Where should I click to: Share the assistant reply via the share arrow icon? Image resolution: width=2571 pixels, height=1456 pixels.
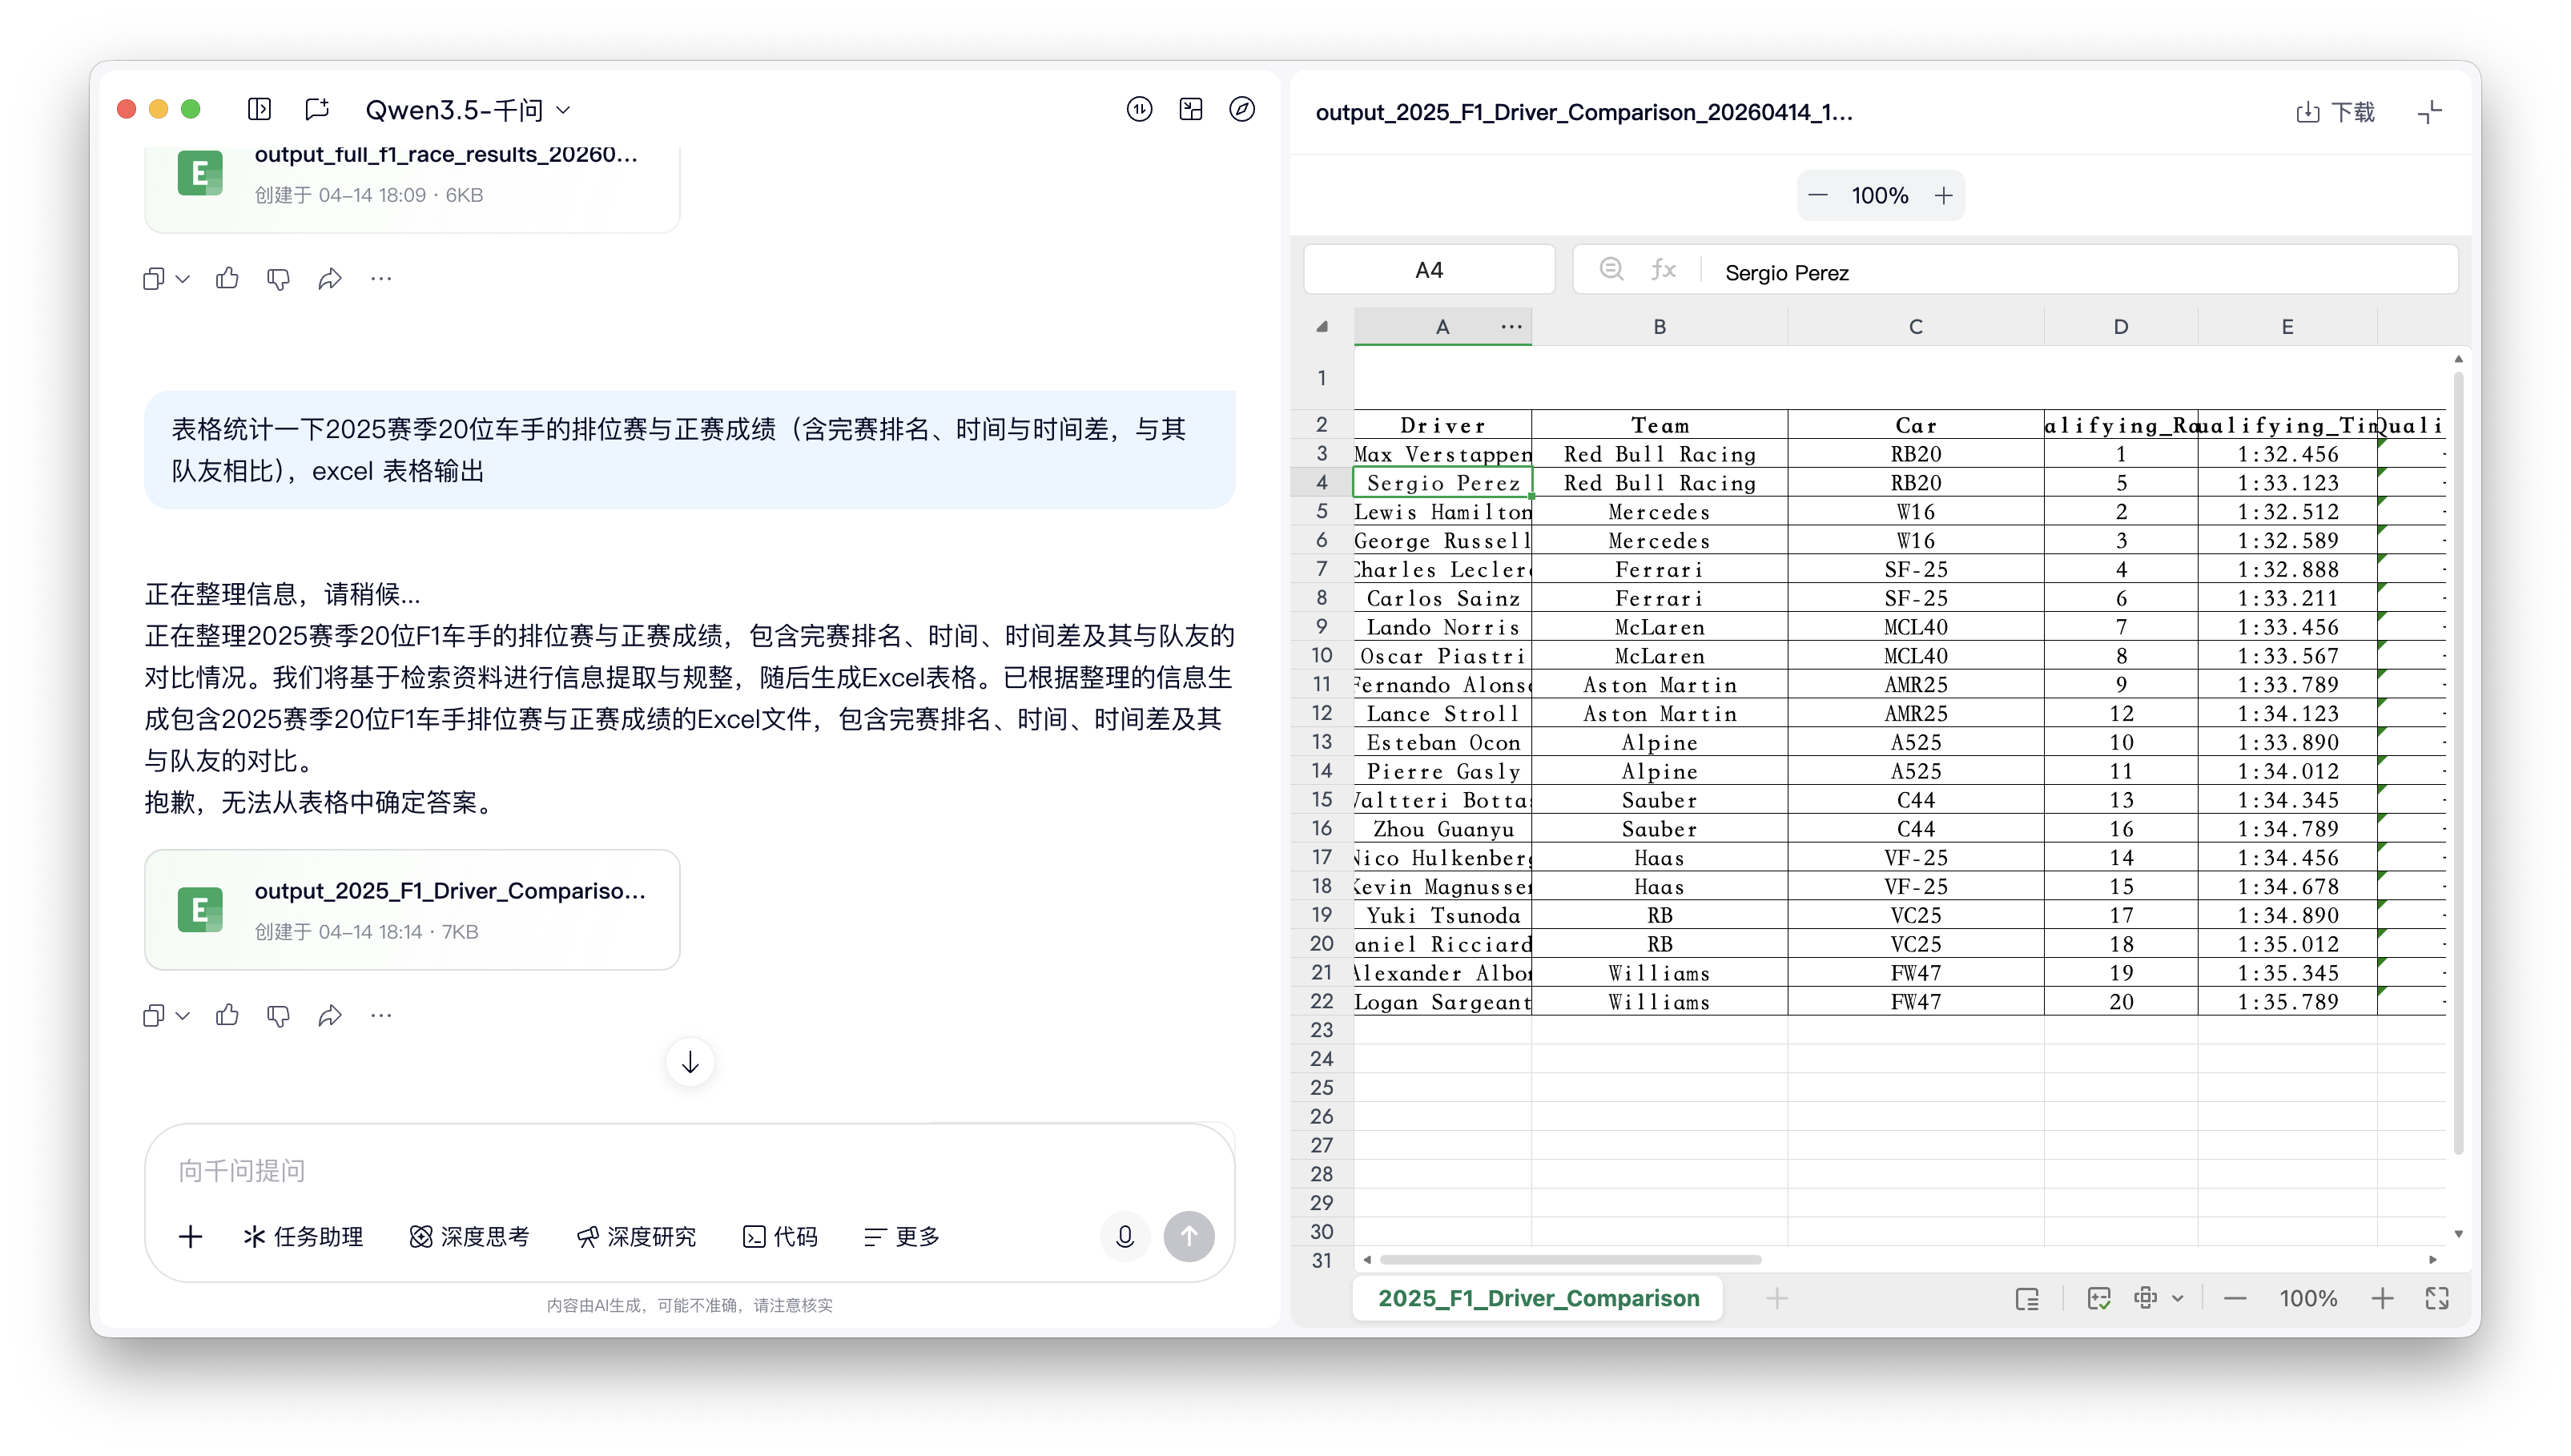coord(331,1015)
